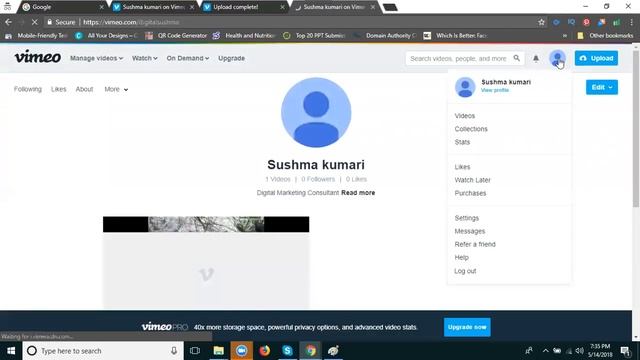Click the Sushma kumari name in the menu
Viewport: 640px width, 360px height.
coord(506,82)
